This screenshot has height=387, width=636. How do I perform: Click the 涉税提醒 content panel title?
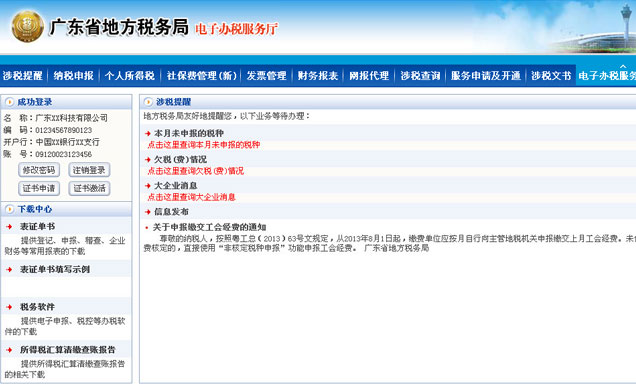click(x=174, y=102)
